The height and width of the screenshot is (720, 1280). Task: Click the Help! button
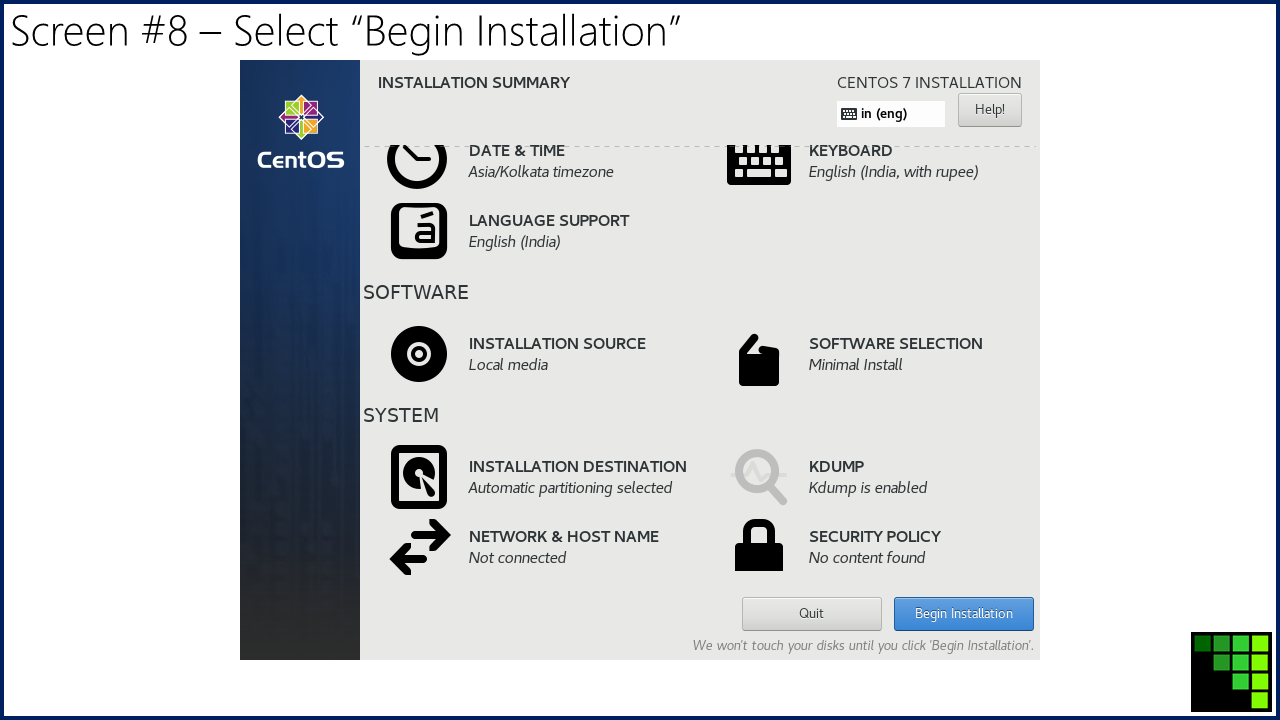click(x=990, y=110)
